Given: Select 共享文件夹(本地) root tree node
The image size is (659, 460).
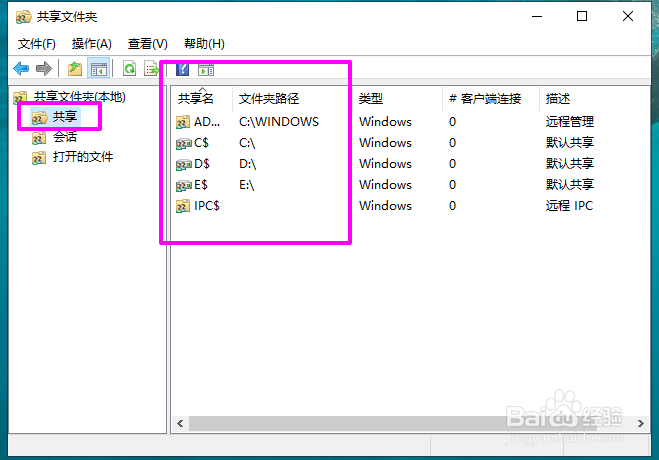Looking at the screenshot, I should [79, 97].
